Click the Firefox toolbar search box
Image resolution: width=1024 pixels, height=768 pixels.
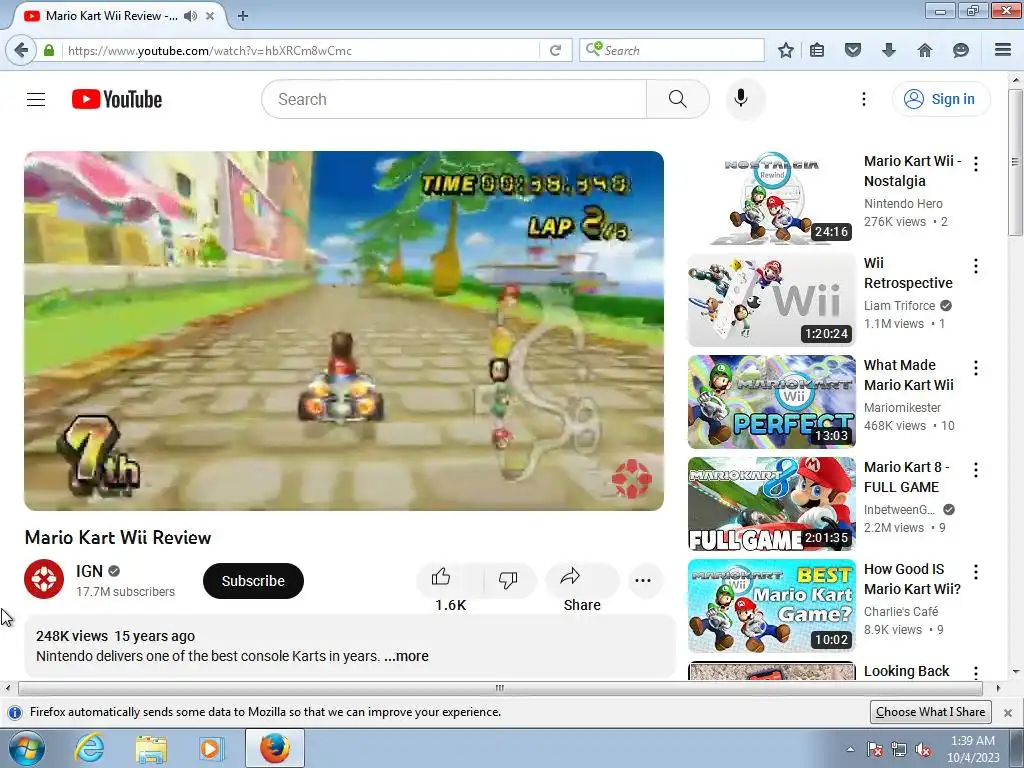click(672, 50)
